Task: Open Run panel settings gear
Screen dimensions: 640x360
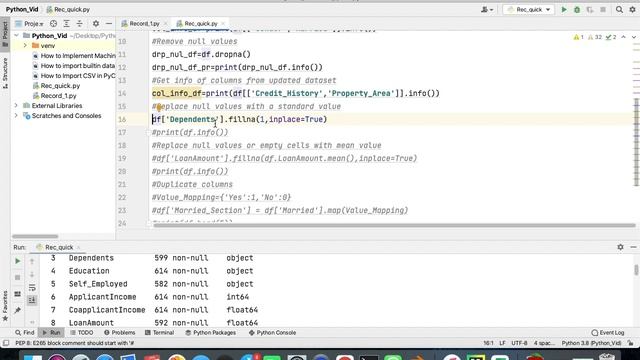Action: click(x=620, y=247)
